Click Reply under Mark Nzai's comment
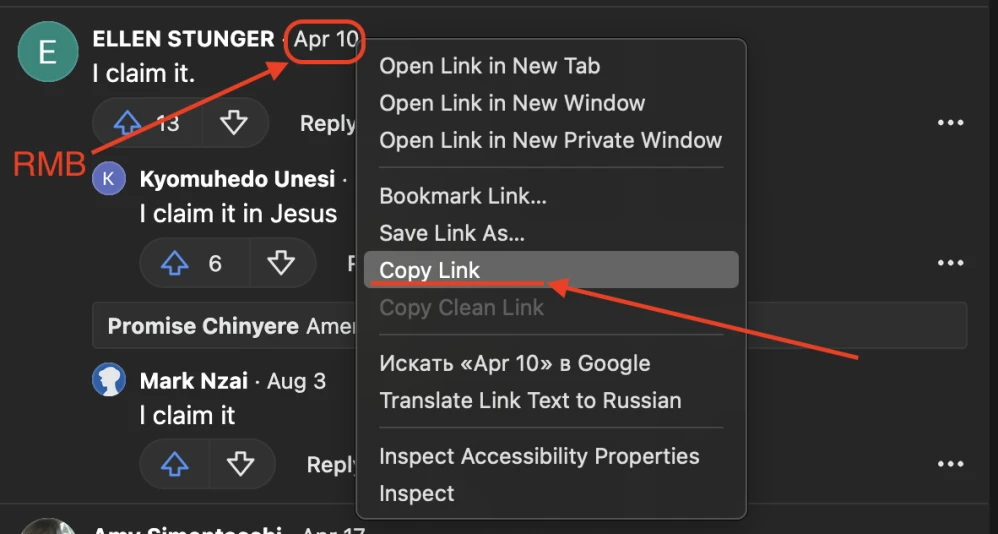Screen dimensions: 998x534 (x=332, y=464)
